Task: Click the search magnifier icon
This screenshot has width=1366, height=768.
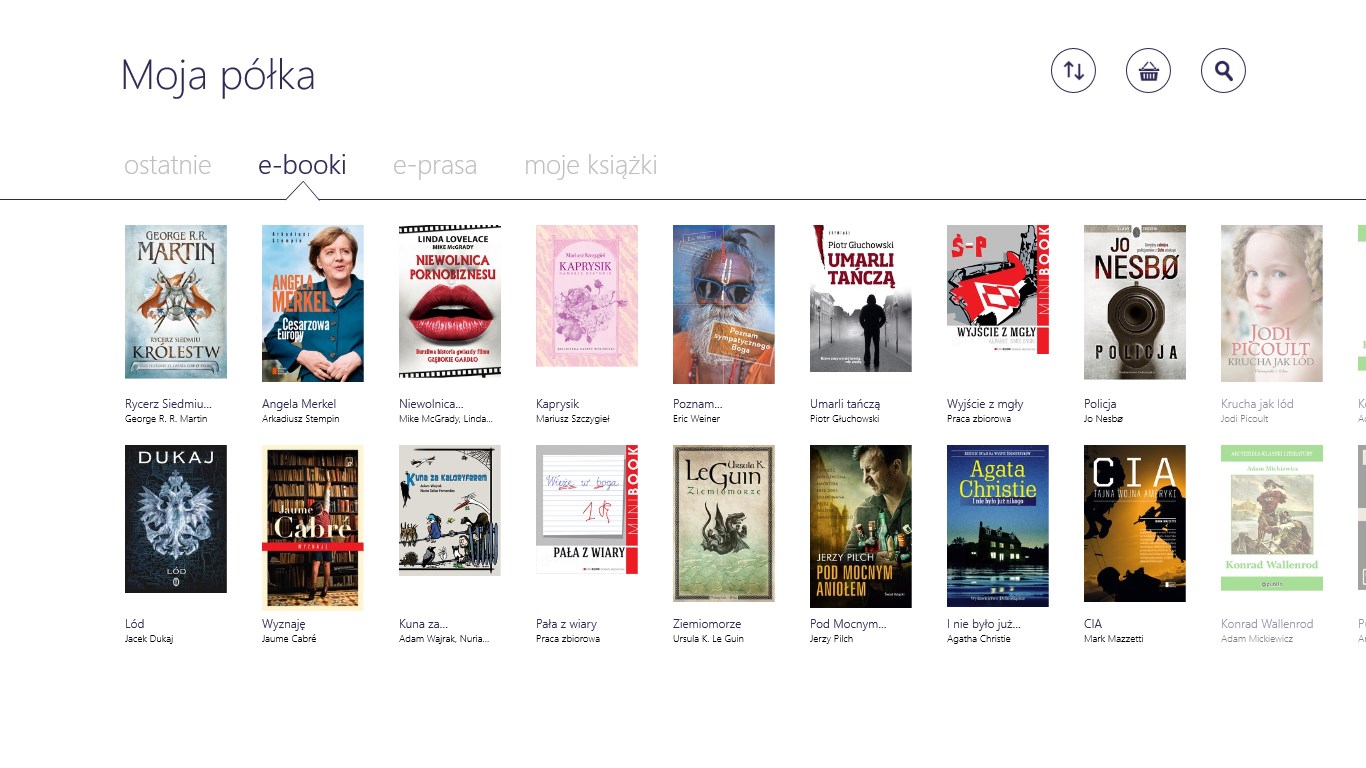Action: point(1223,71)
